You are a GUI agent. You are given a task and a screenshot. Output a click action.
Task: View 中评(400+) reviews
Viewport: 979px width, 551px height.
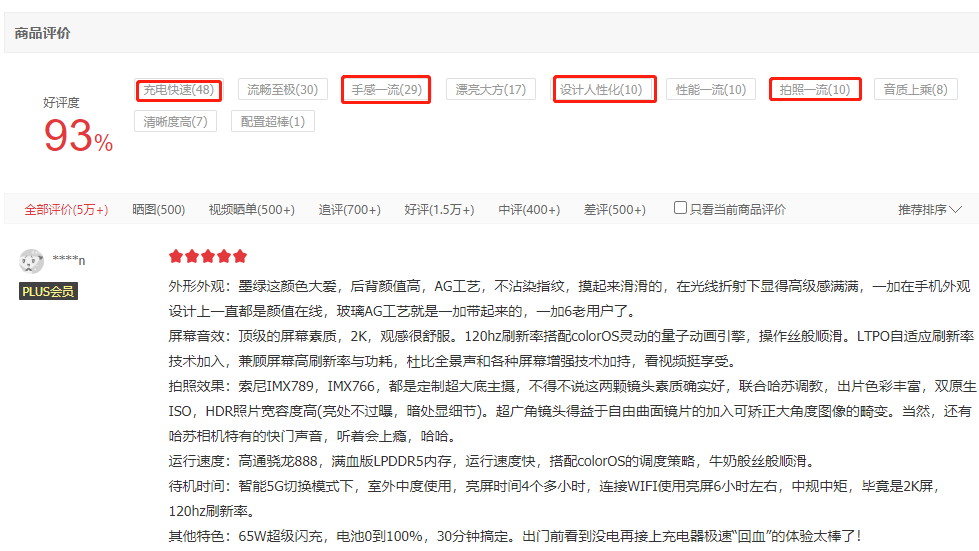[x=529, y=210]
